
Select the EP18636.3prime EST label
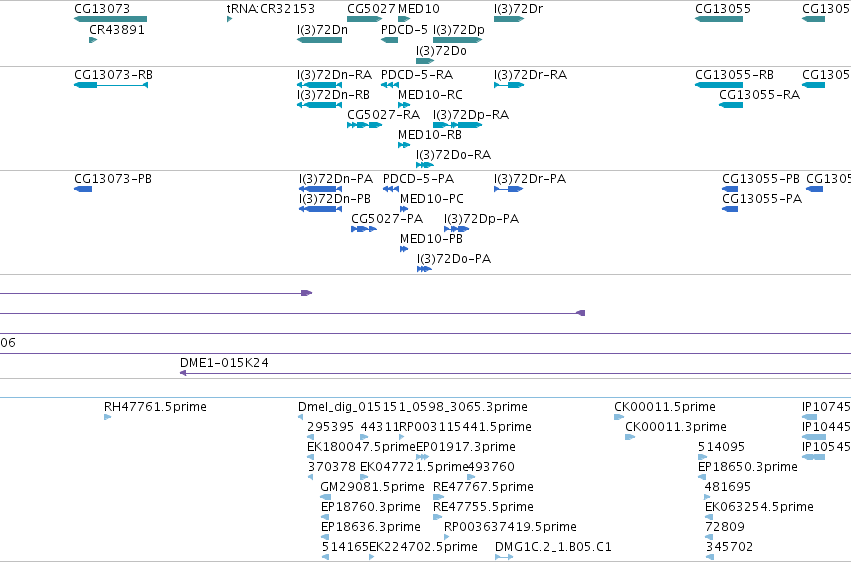[x=371, y=527]
